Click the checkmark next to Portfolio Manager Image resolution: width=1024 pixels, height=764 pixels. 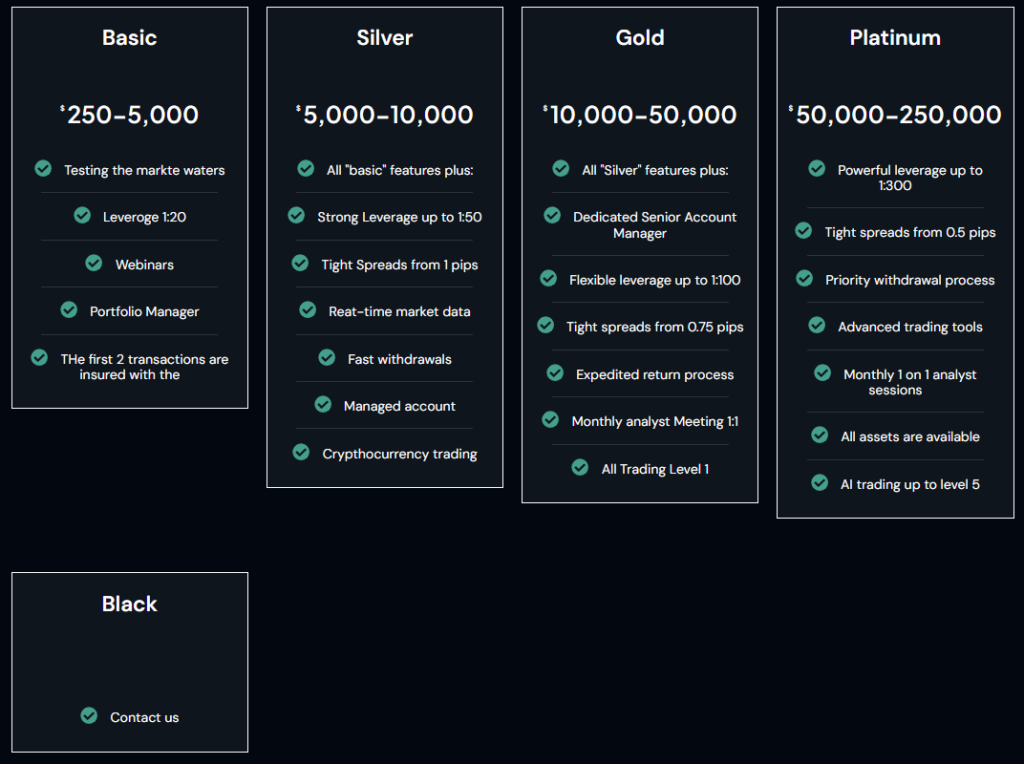click(x=69, y=310)
